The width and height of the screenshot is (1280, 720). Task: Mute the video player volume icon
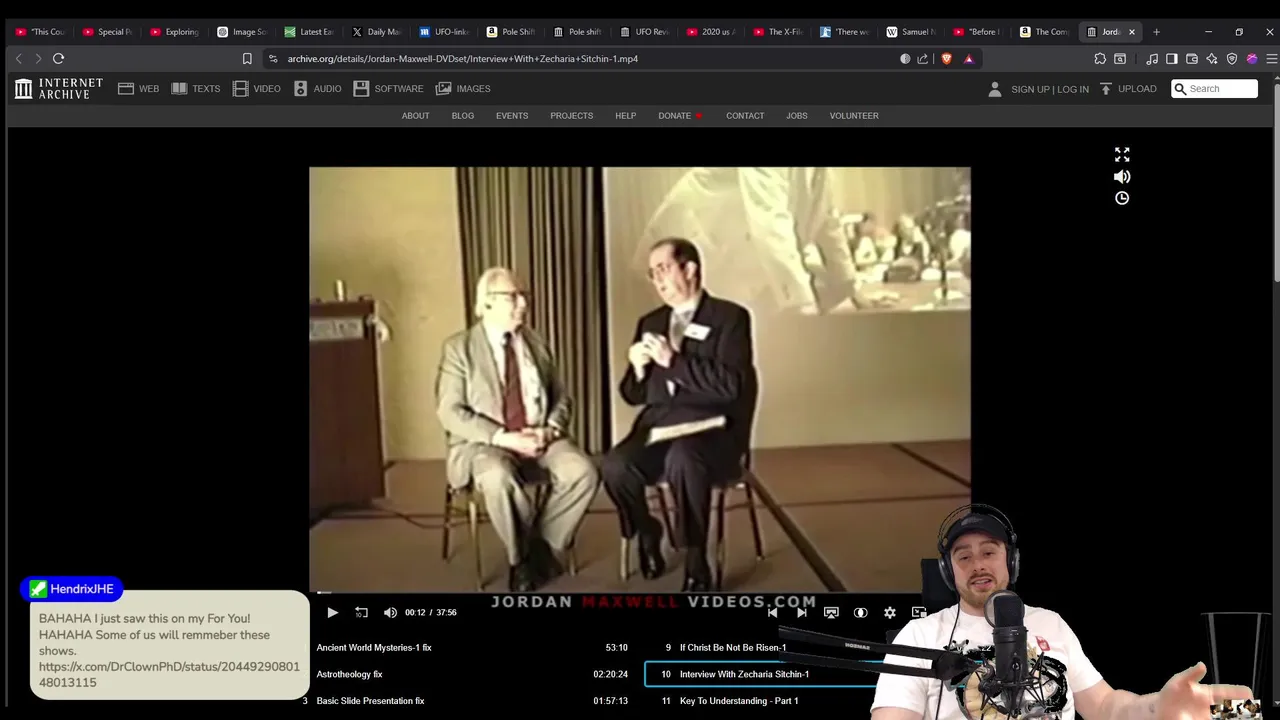coord(390,612)
